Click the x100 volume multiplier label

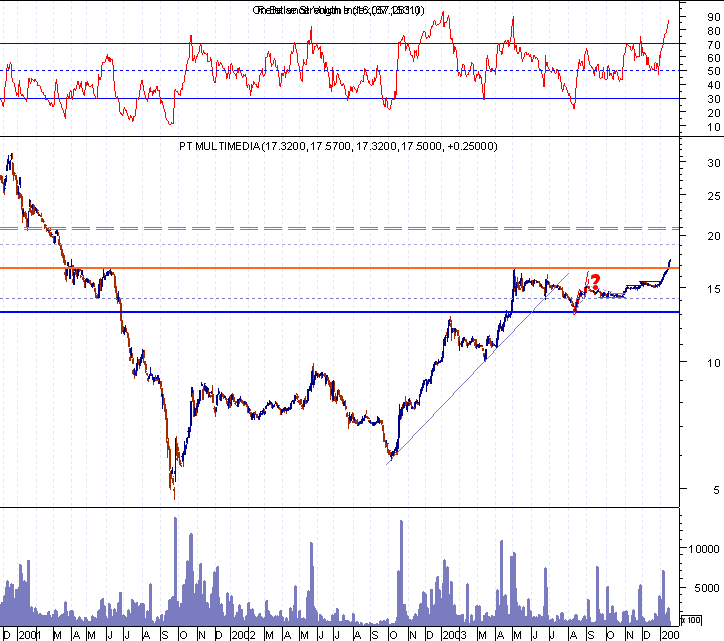(x=692, y=620)
